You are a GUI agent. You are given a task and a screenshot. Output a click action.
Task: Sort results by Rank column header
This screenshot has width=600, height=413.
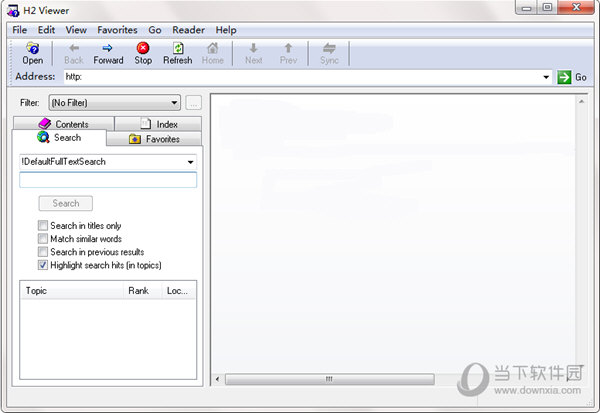coord(142,291)
